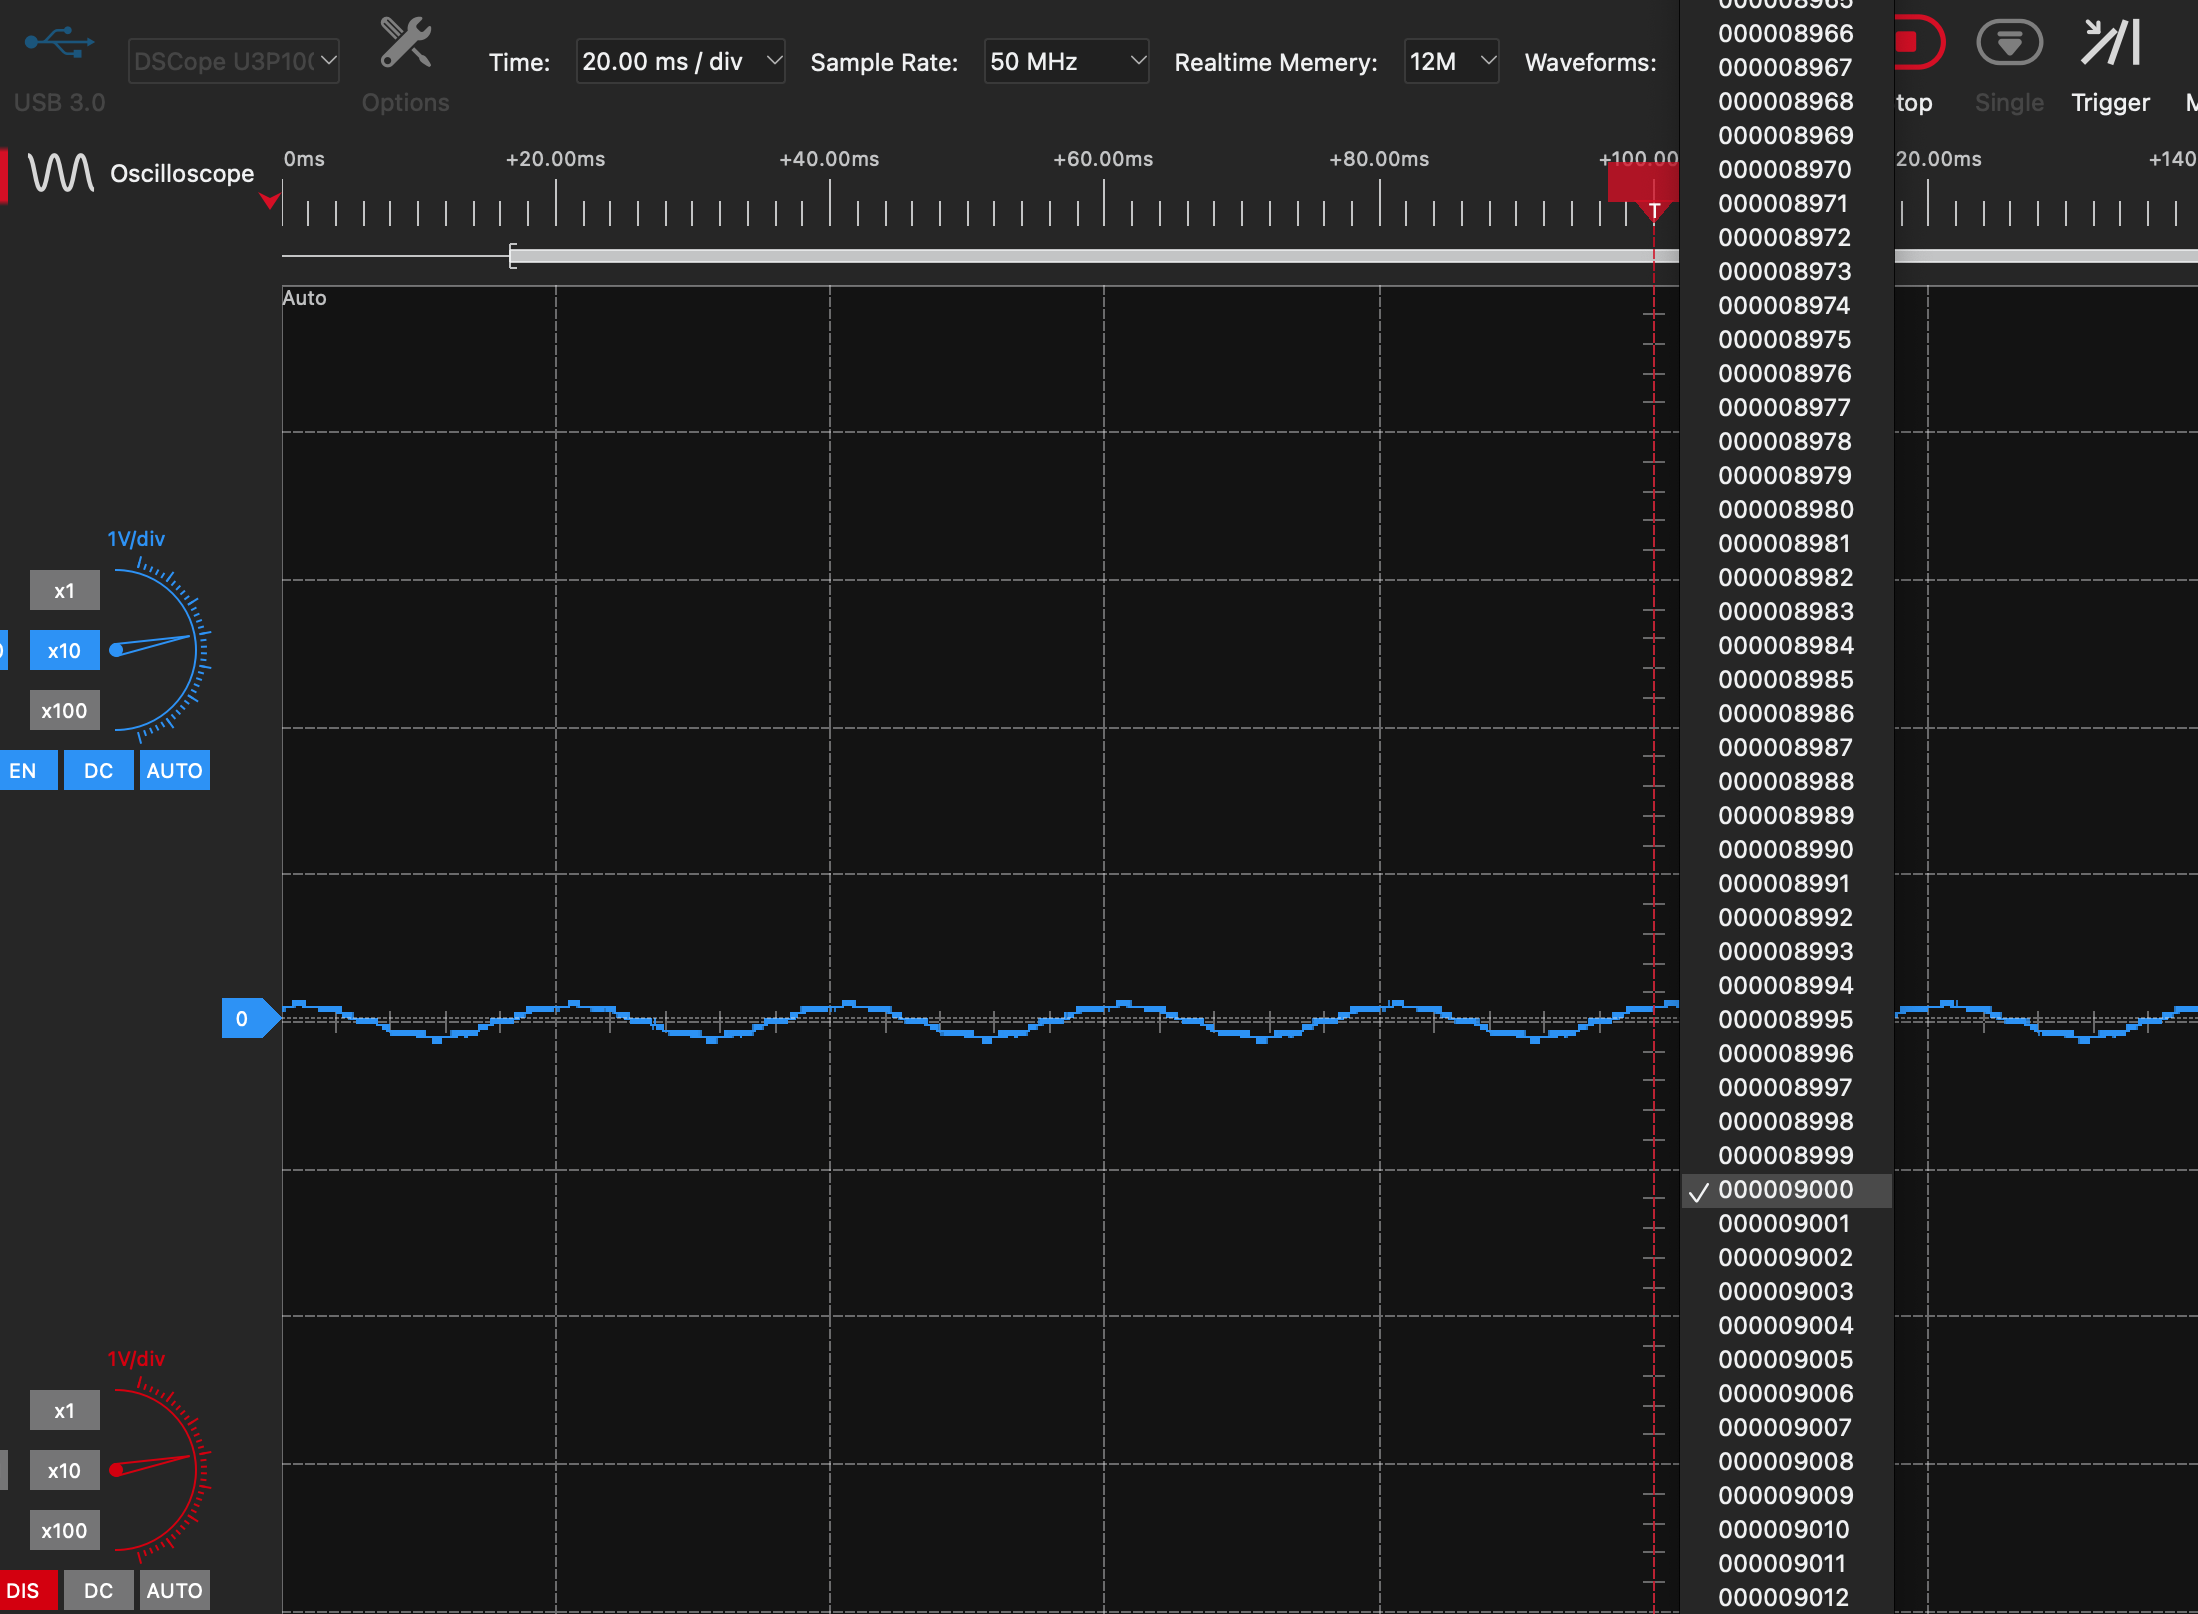This screenshot has height=1614, width=2198.
Task: Click blue channel AUTO button
Action: pyautogui.click(x=174, y=771)
